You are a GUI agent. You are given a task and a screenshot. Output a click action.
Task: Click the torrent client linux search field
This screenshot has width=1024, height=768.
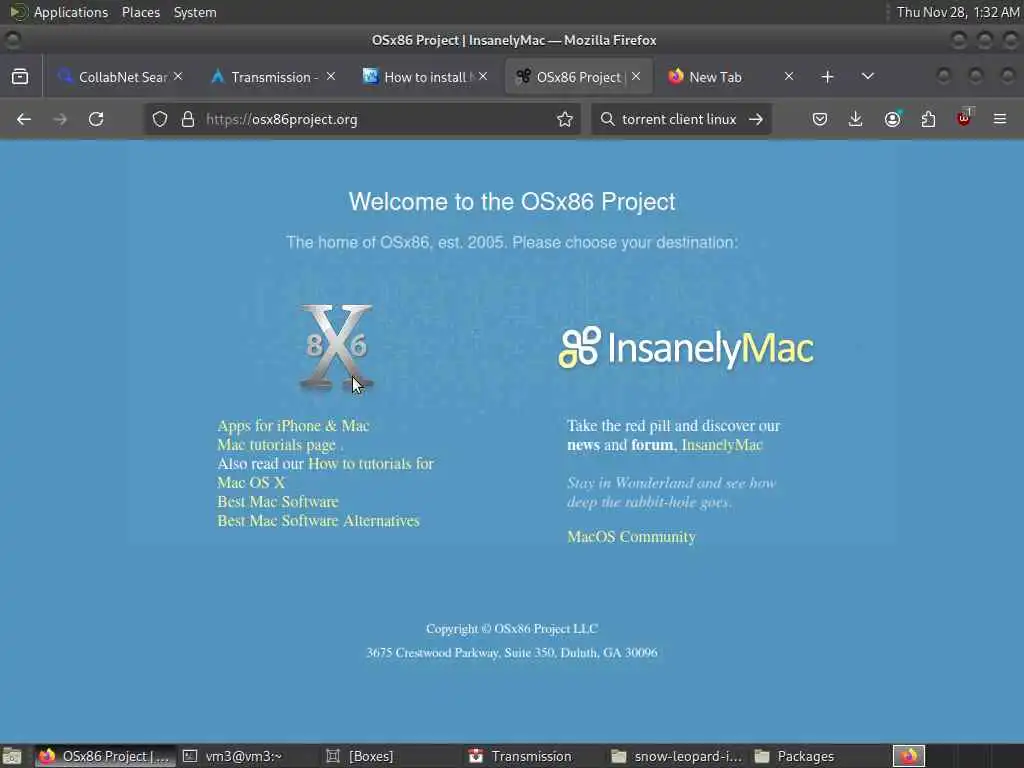click(x=679, y=119)
